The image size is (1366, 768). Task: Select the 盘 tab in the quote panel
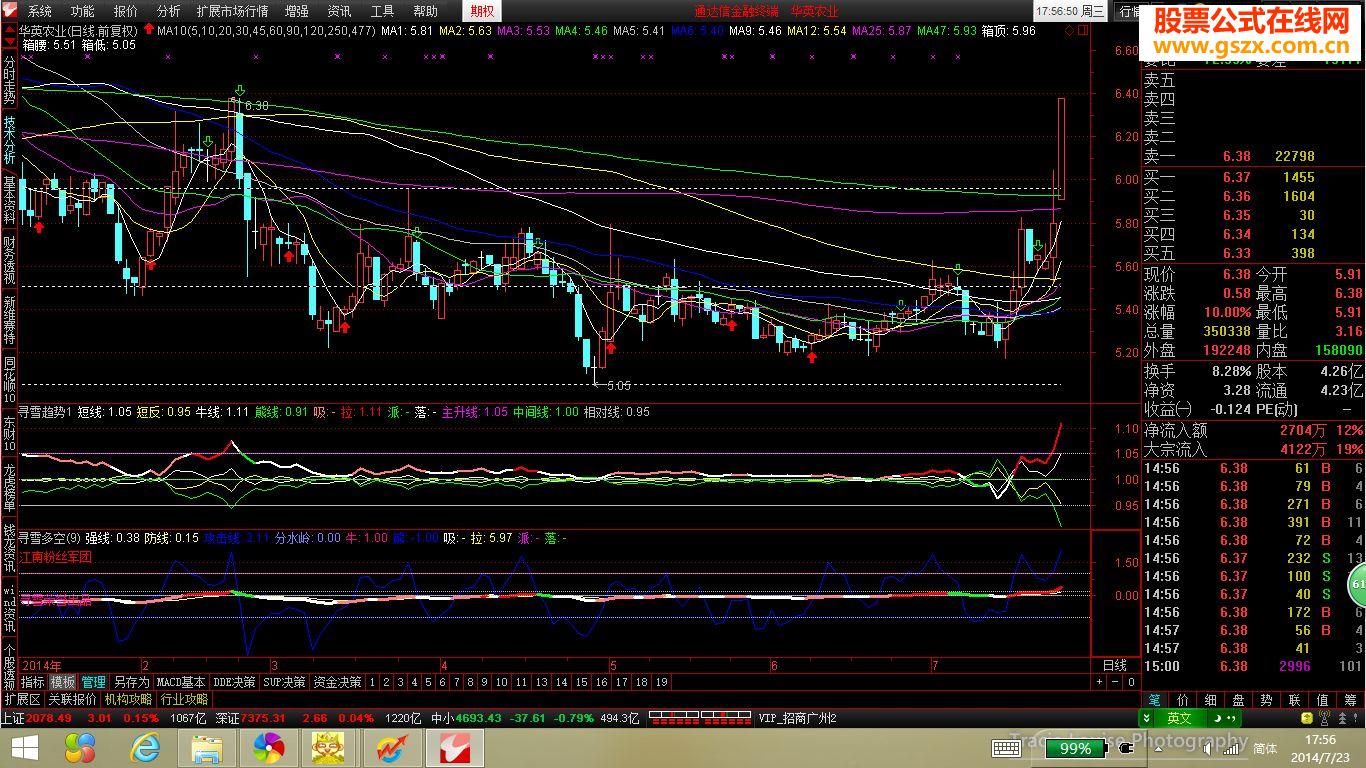(x=1239, y=700)
